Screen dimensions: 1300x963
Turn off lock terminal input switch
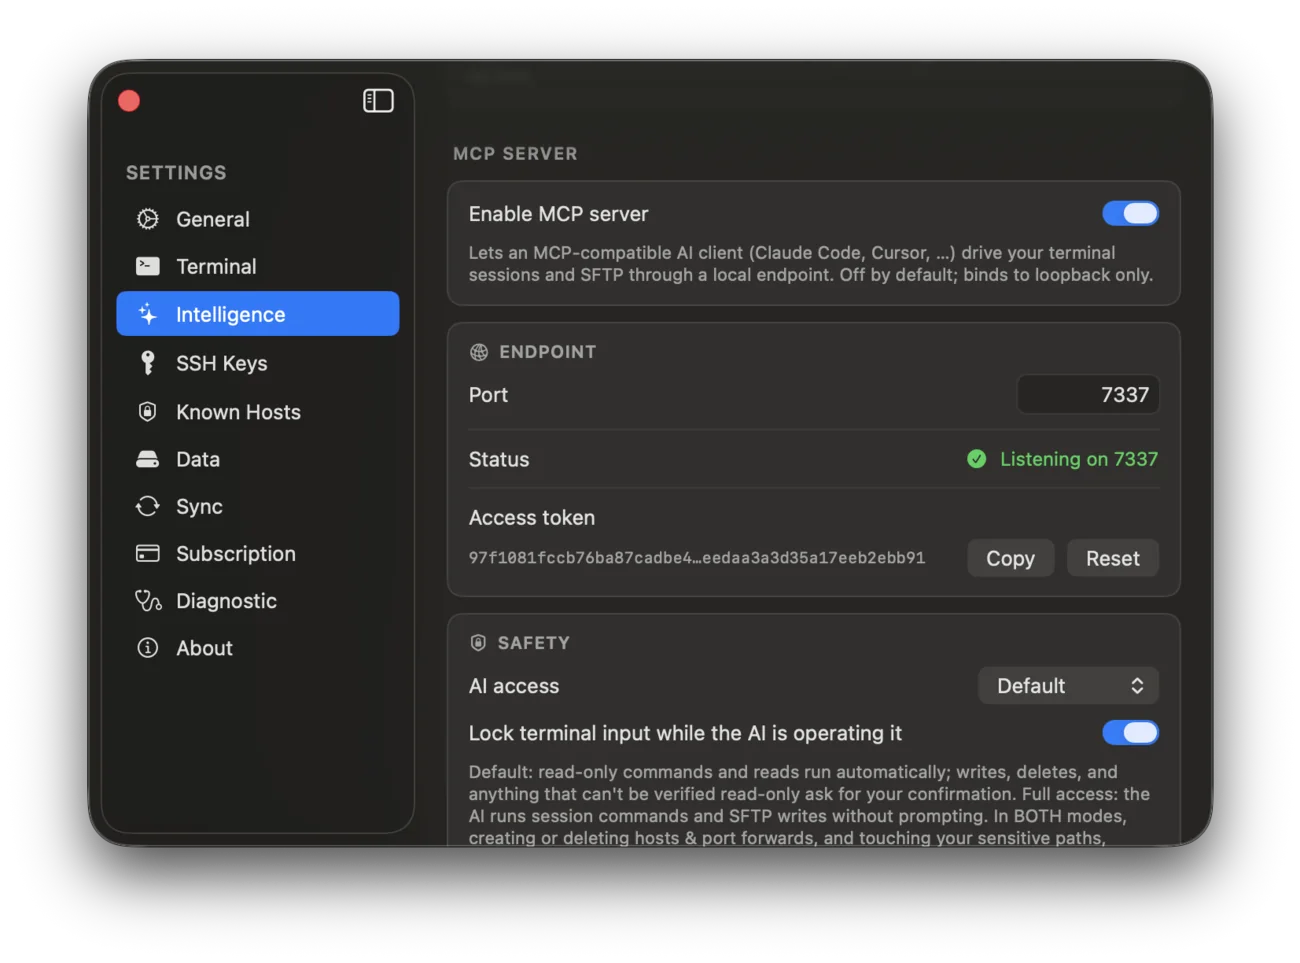tap(1130, 733)
